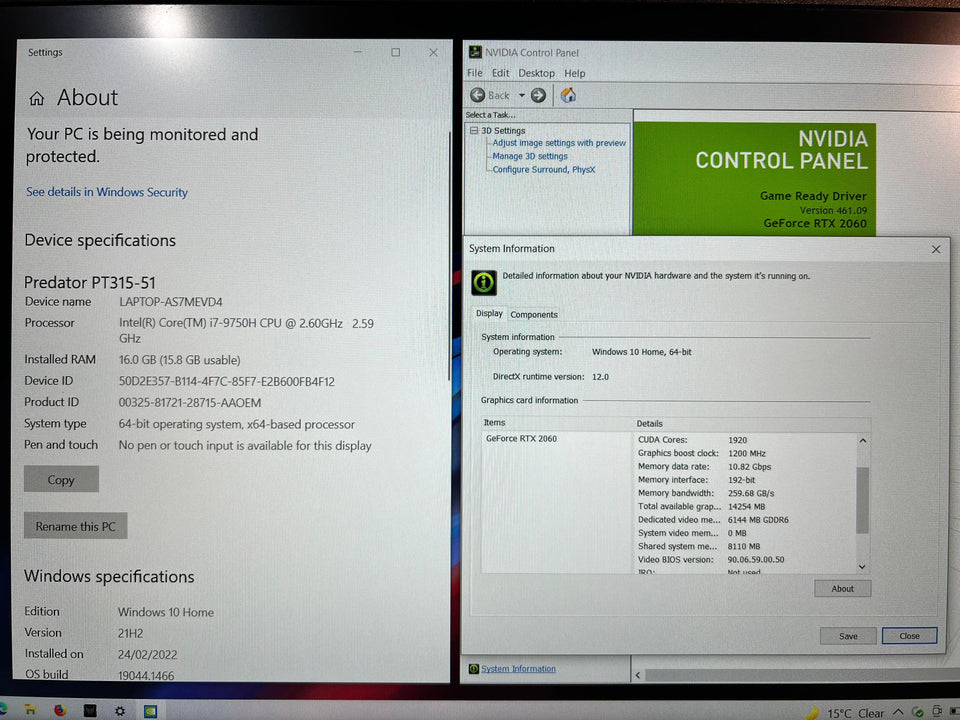This screenshot has height=720, width=960.
Task: Click the Dedicated video memory 6144 MB GDDR6
Action: 758,520
